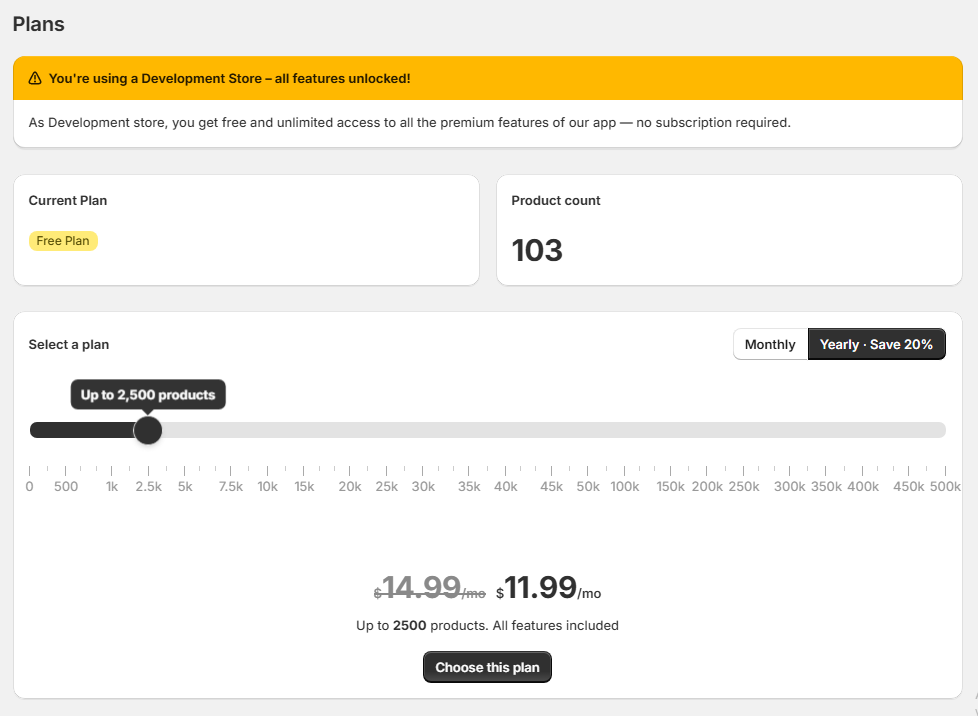Click the 500k label at the scale end
The image size is (978, 716).
945,487
